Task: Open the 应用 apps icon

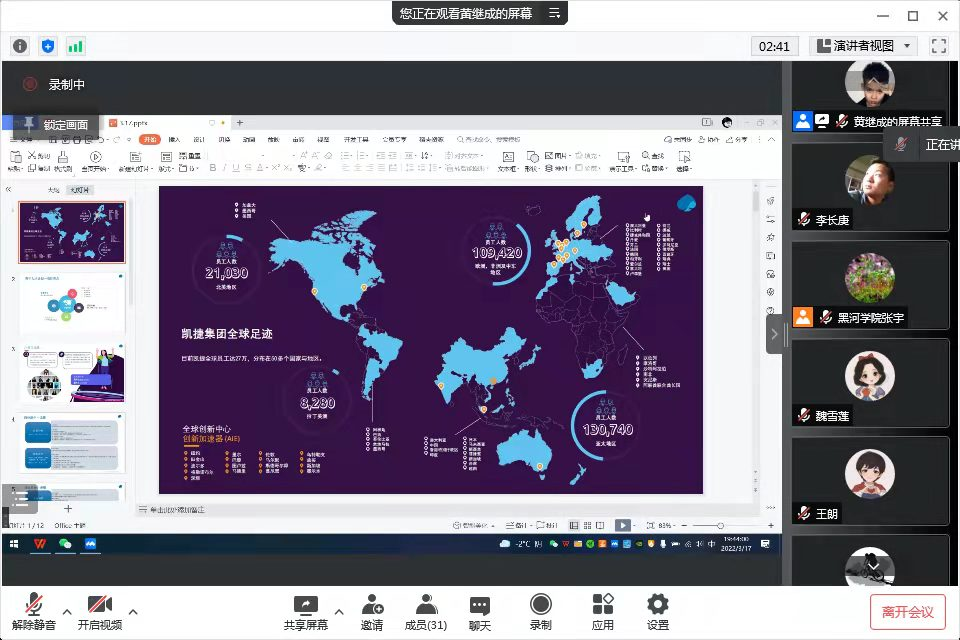Action: 602,612
